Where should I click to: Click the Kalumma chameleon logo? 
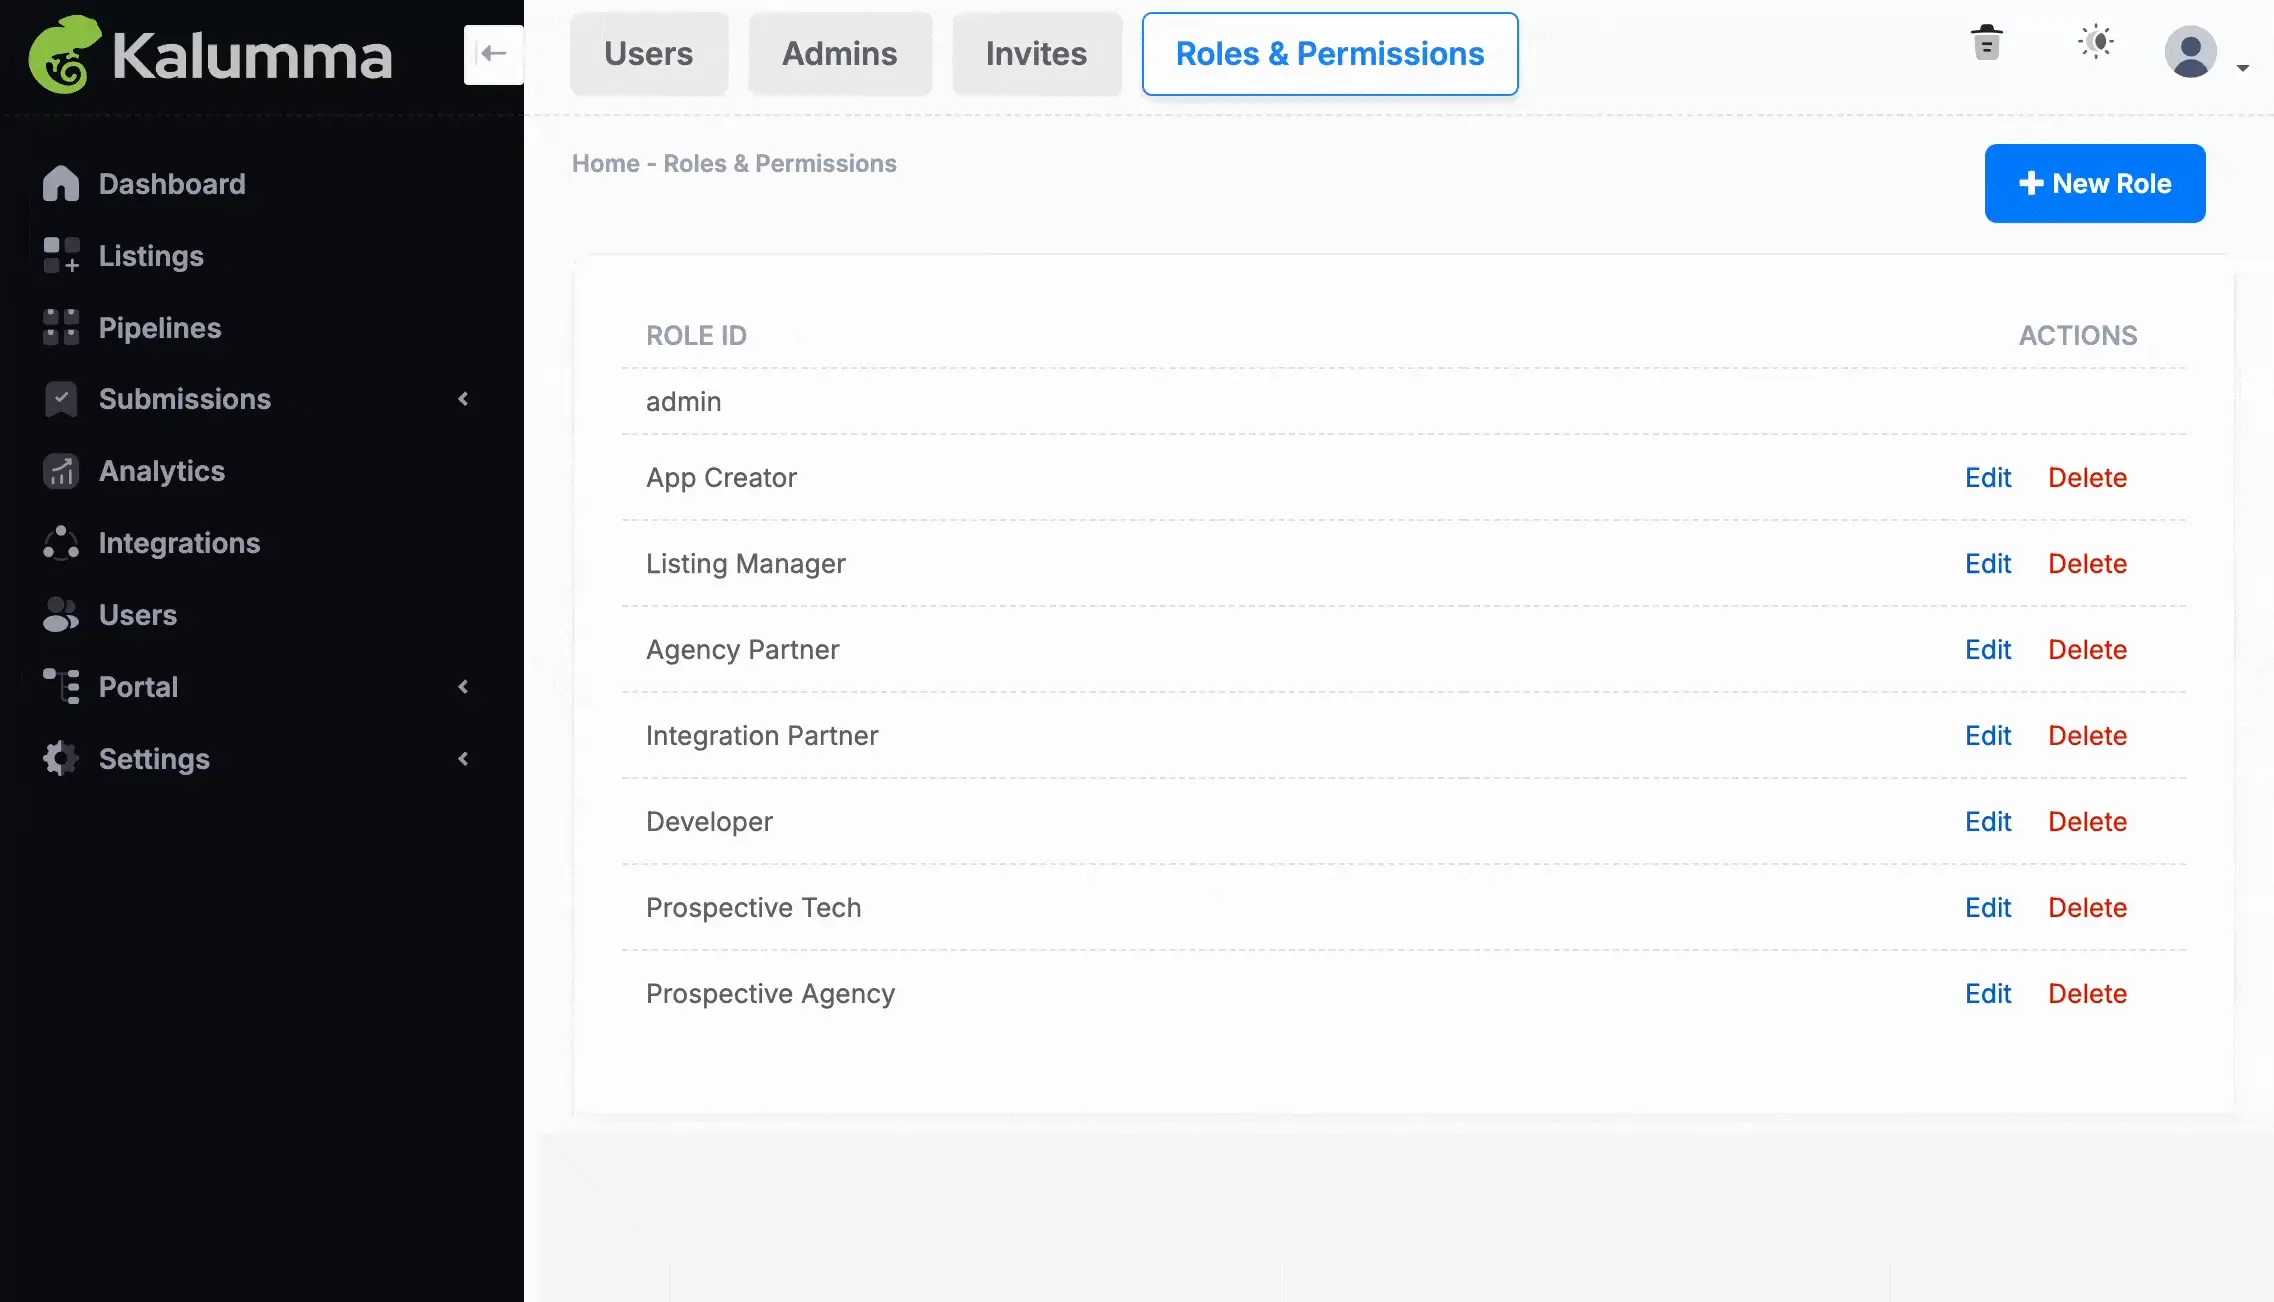tap(65, 55)
